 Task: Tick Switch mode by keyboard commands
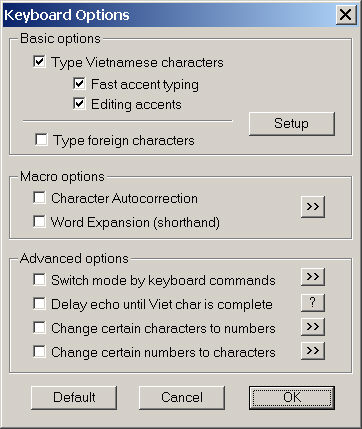click(x=40, y=280)
